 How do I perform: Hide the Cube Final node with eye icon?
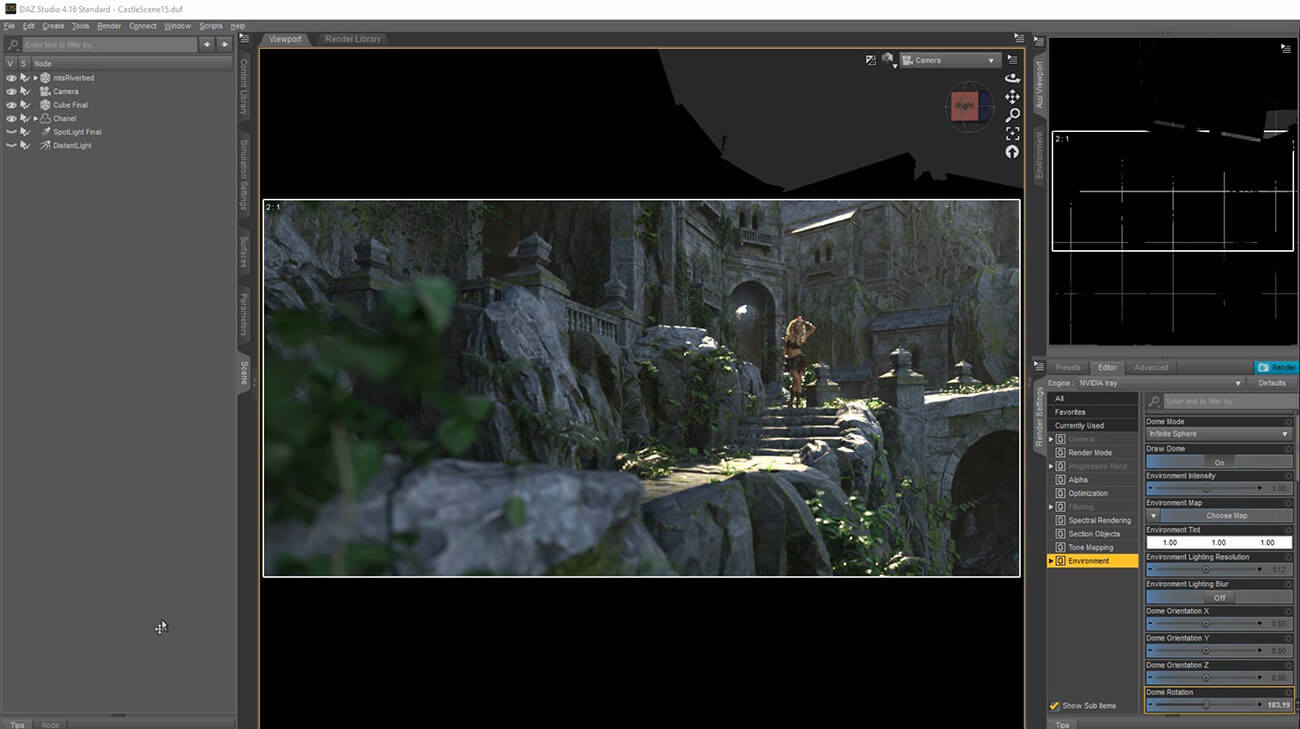pos(11,105)
